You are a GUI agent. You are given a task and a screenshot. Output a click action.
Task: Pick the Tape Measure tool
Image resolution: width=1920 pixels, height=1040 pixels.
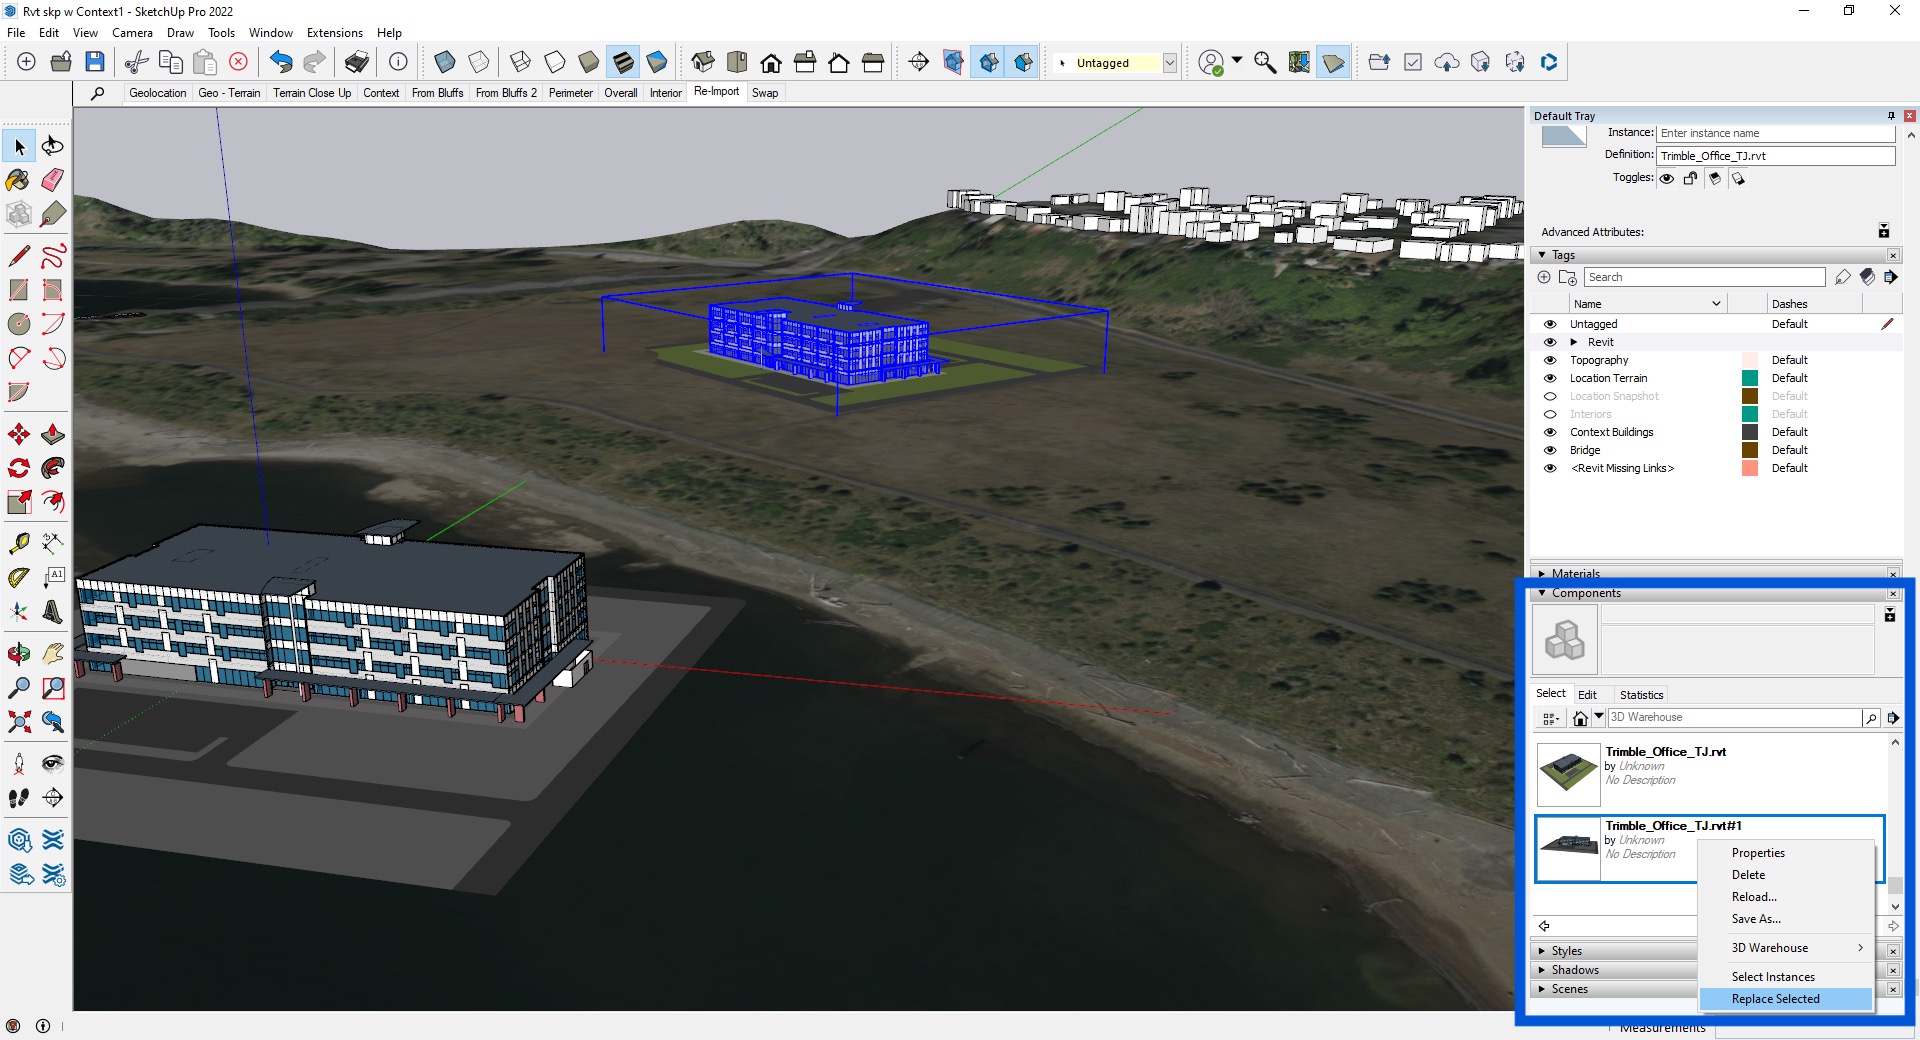coord(17,543)
